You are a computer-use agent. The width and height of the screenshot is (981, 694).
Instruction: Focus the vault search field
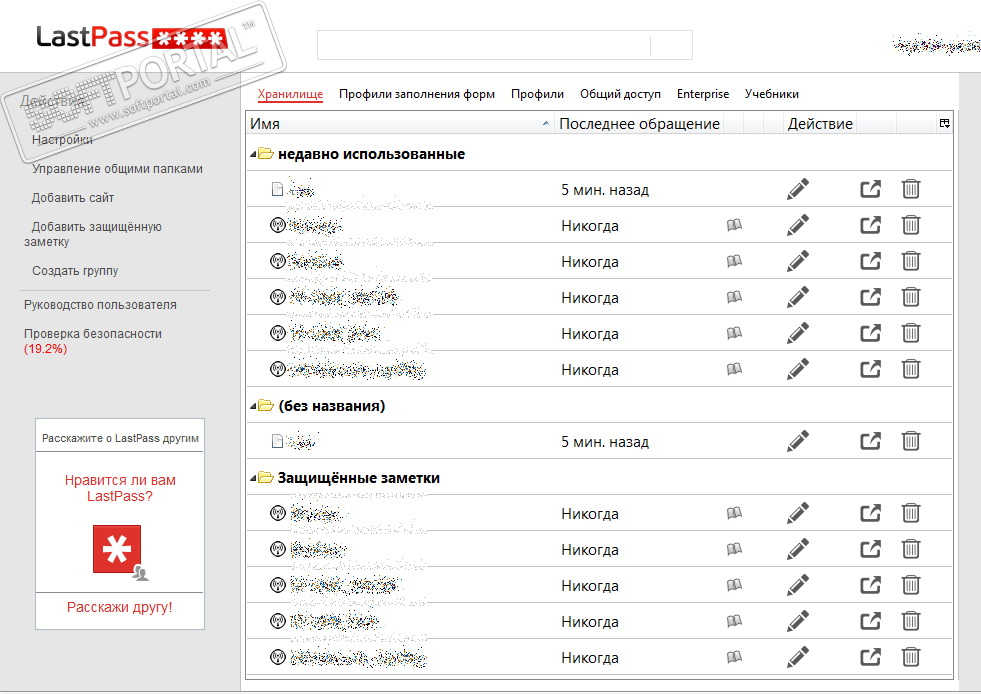point(504,45)
